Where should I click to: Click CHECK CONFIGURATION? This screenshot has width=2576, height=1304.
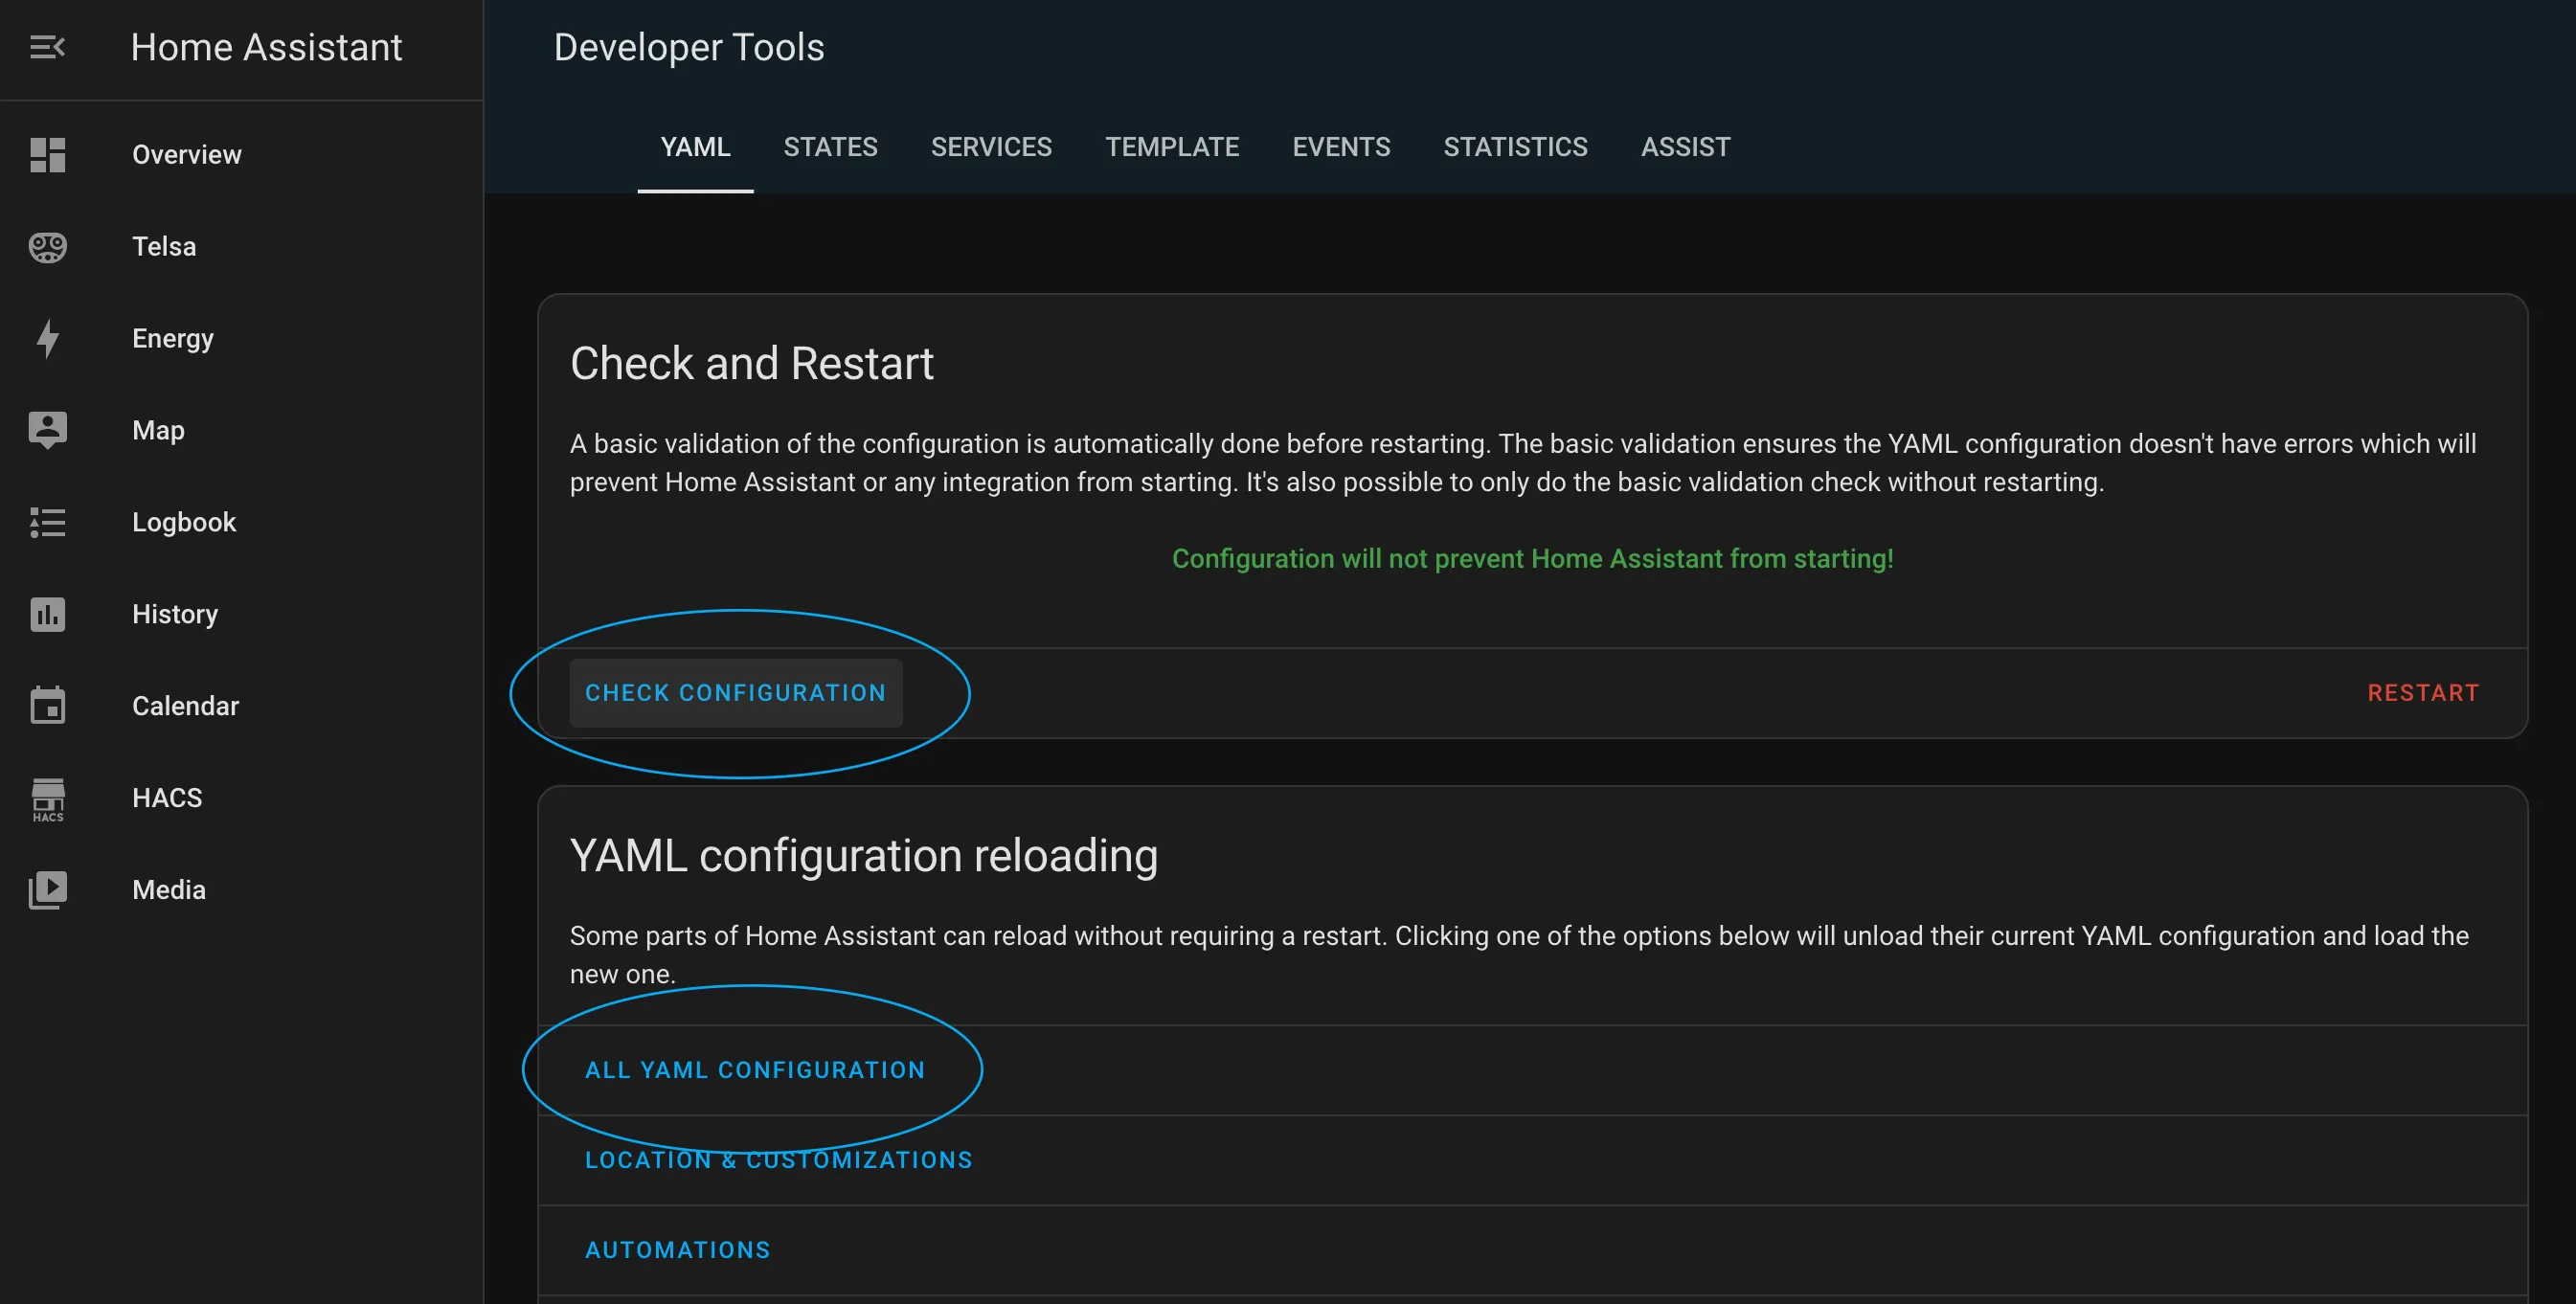tap(736, 692)
